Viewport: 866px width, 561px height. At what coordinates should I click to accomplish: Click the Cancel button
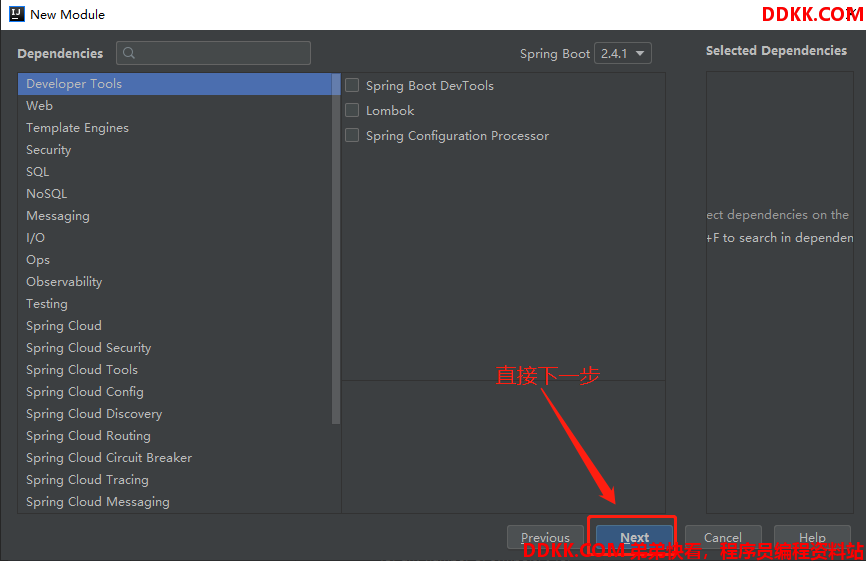coord(723,537)
